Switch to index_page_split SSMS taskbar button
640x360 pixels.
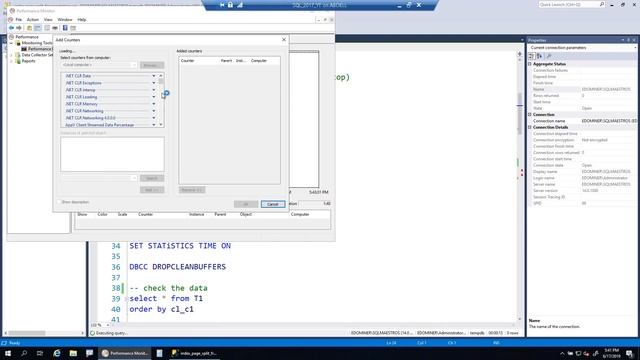(194, 353)
